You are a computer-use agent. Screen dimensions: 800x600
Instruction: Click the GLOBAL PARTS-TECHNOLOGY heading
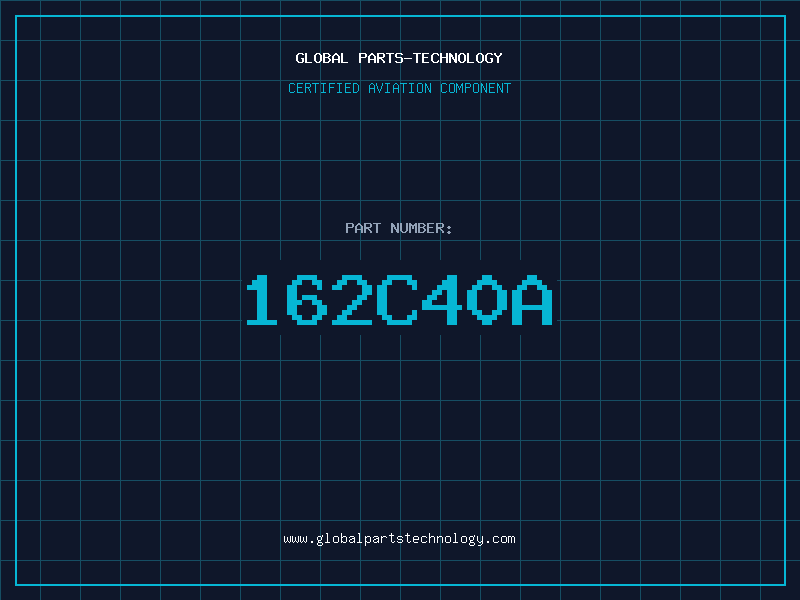point(399,58)
